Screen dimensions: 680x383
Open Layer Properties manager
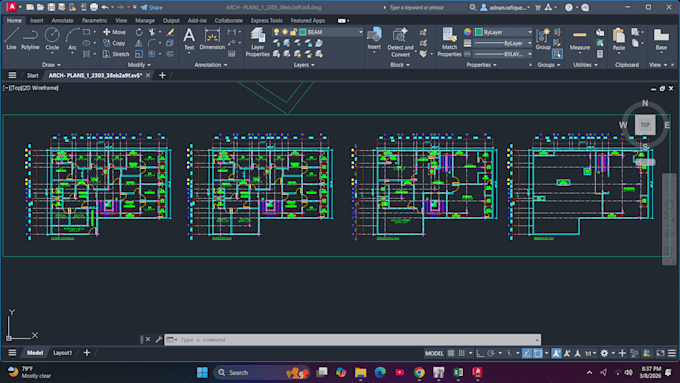[258, 42]
